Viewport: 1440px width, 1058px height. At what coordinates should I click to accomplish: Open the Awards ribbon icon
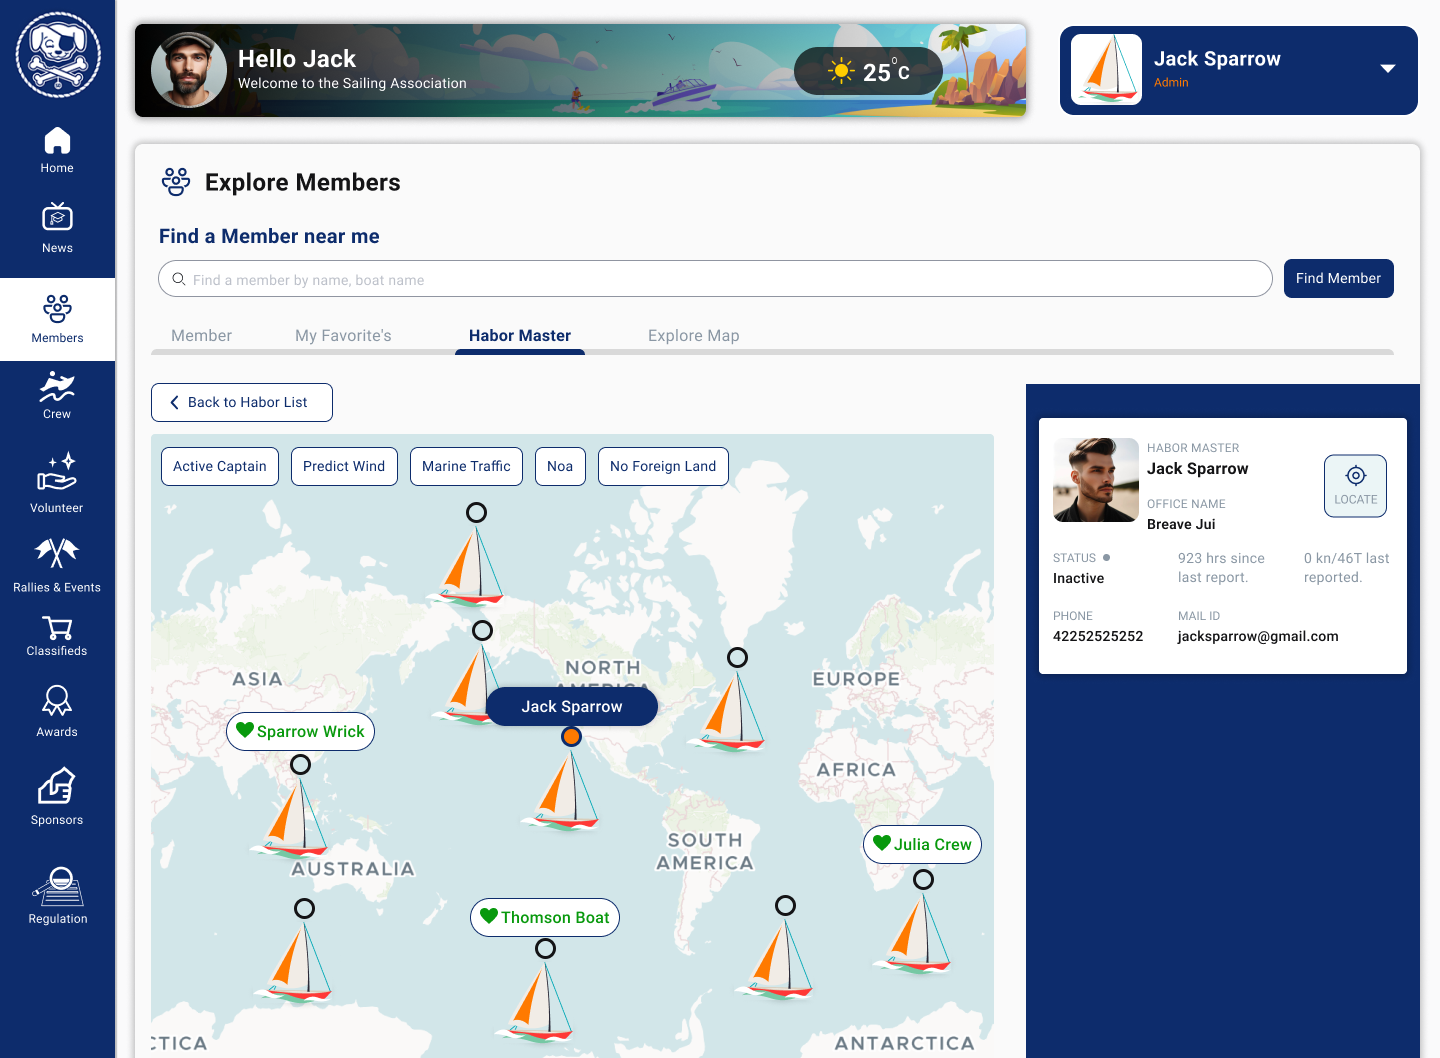57,701
